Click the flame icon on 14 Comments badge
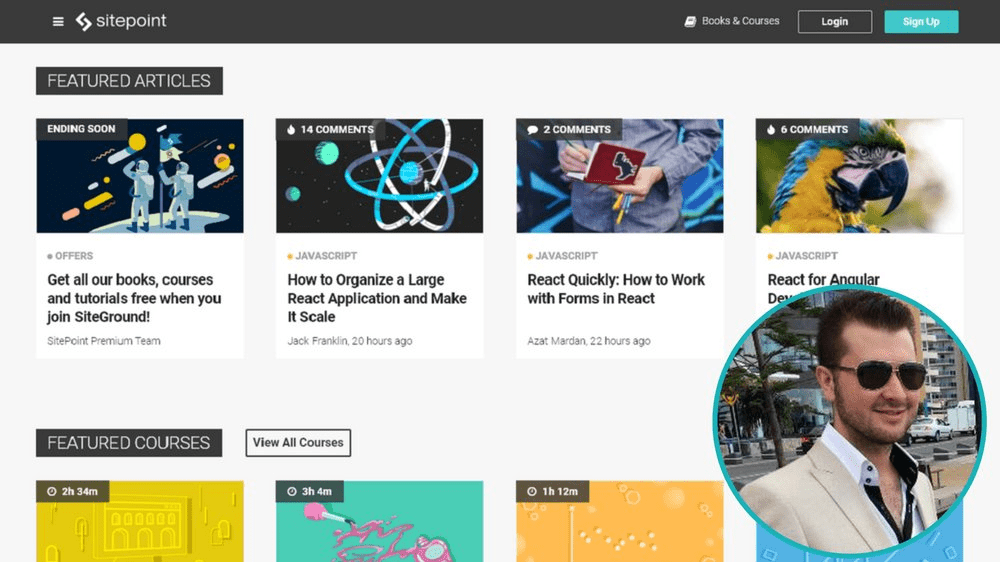Viewport: 1000px width, 562px height. tap(291, 129)
